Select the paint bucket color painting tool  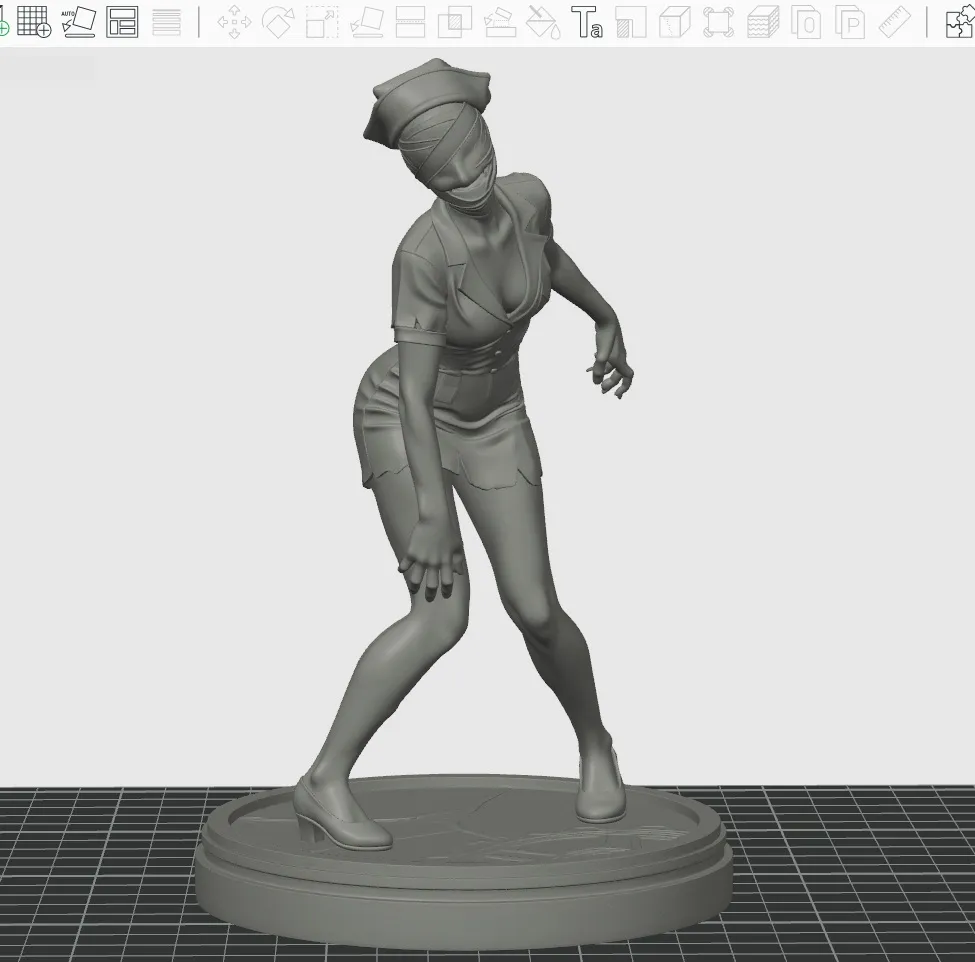point(543,22)
